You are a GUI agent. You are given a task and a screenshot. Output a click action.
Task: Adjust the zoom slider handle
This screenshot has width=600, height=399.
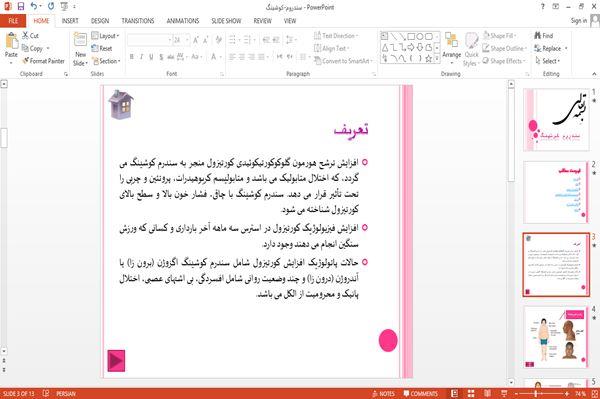pyautogui.click(x=536, y=393)
